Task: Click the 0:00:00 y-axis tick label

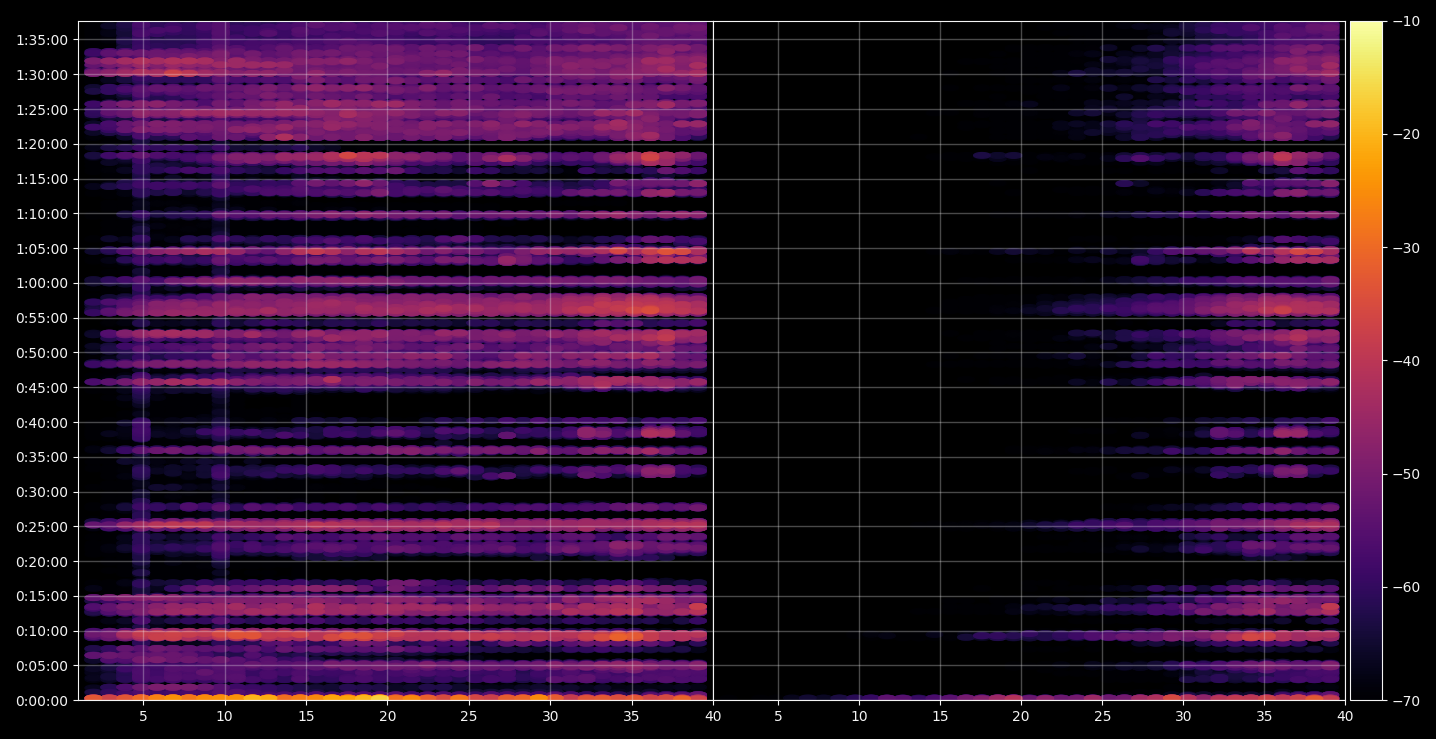Action: (42, 701)
